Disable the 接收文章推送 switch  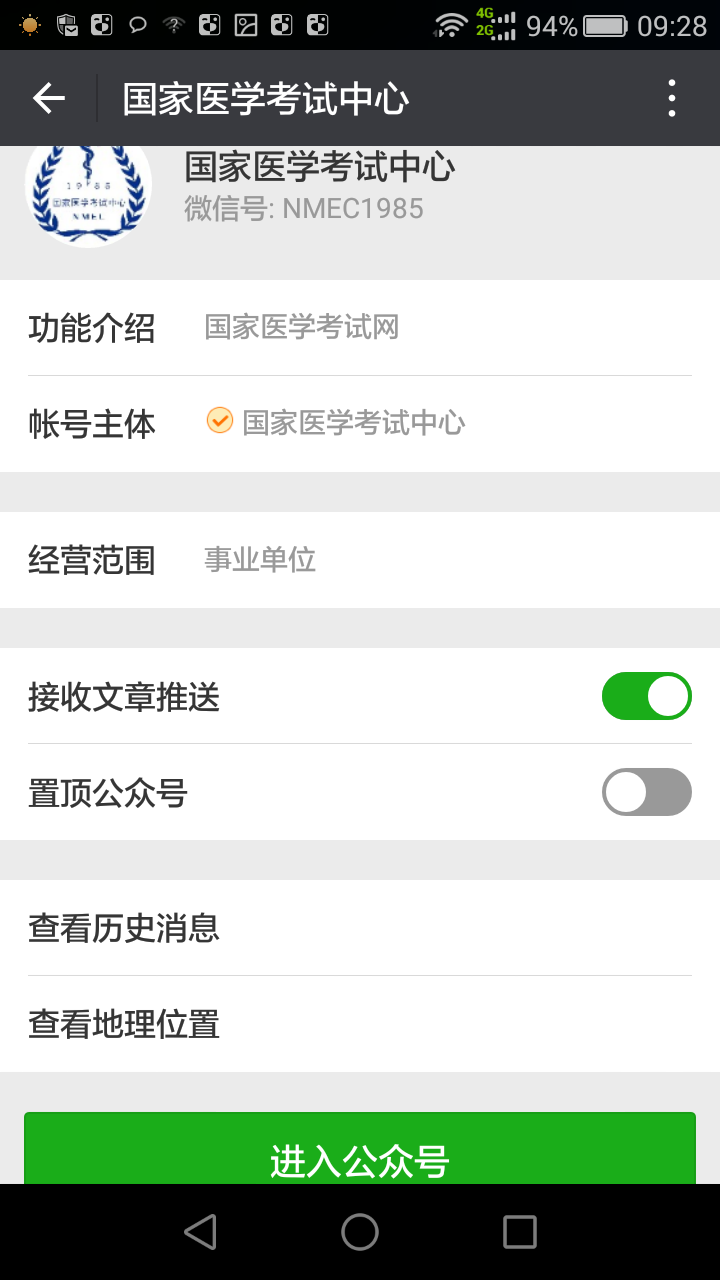coord(646,696)
